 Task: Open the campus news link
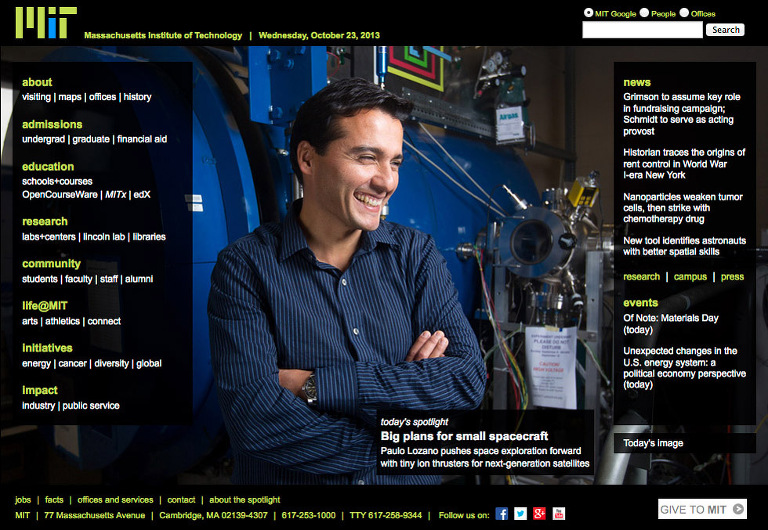[690, 277]
